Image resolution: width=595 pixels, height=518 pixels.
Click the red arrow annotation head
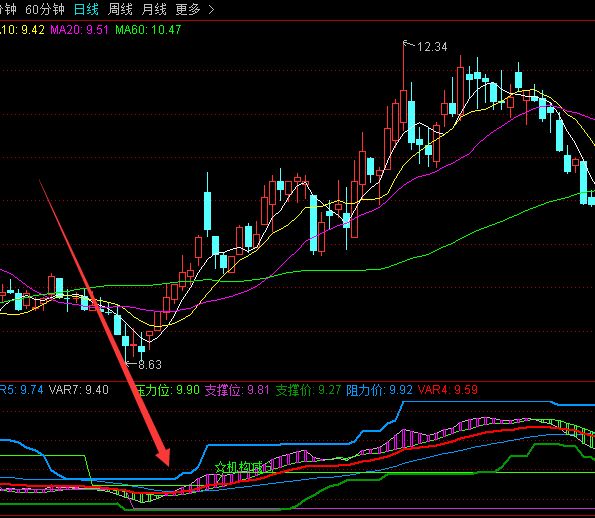click(163, 457)
